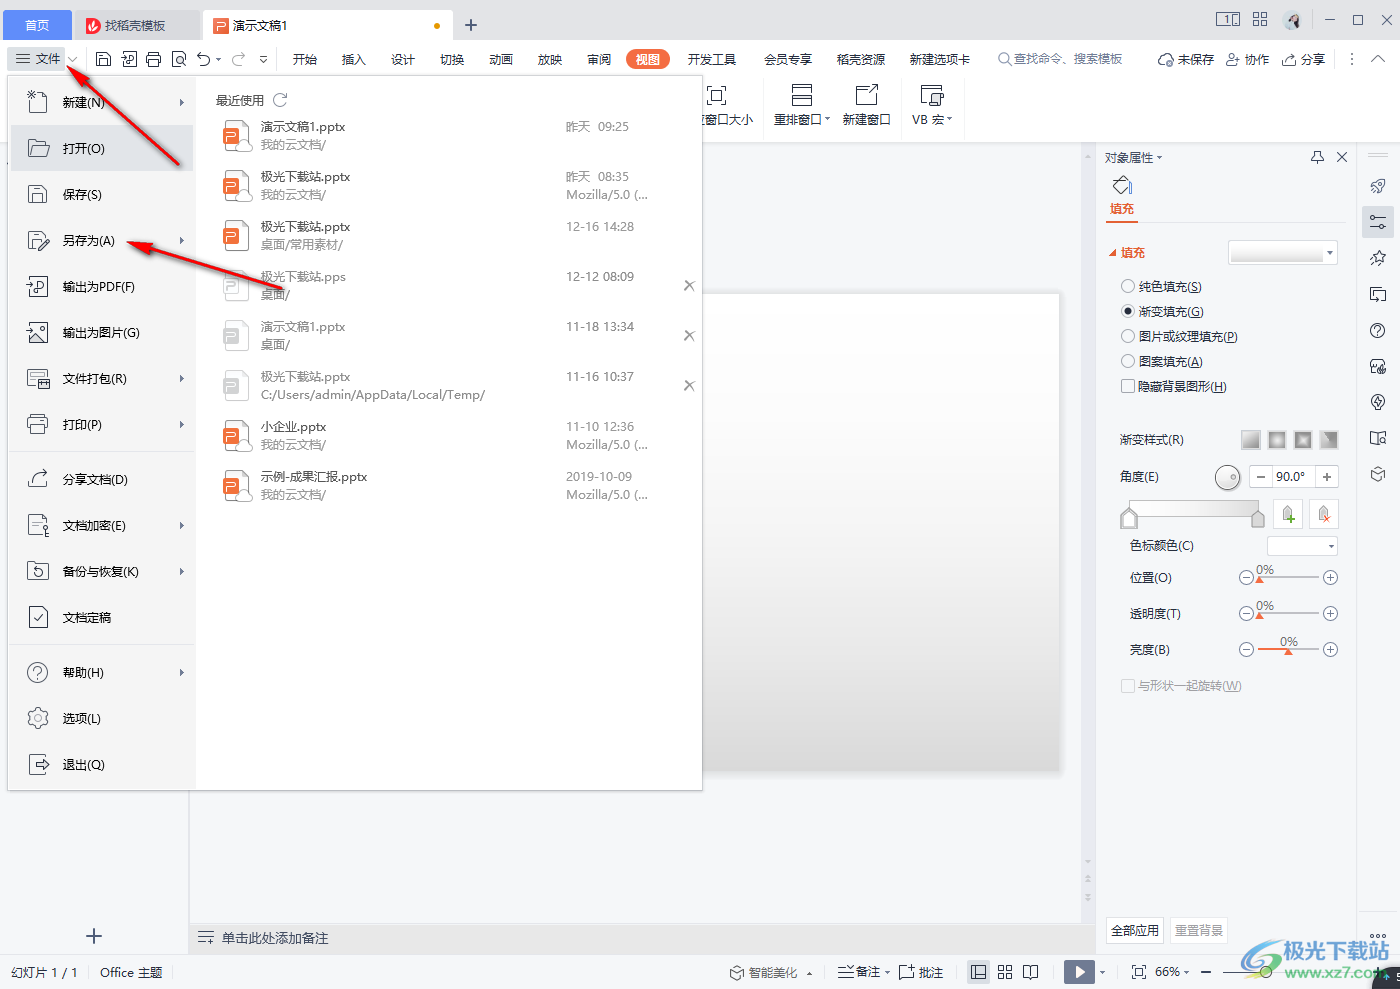Expand the File Package submenu

(x=182, y=379)
